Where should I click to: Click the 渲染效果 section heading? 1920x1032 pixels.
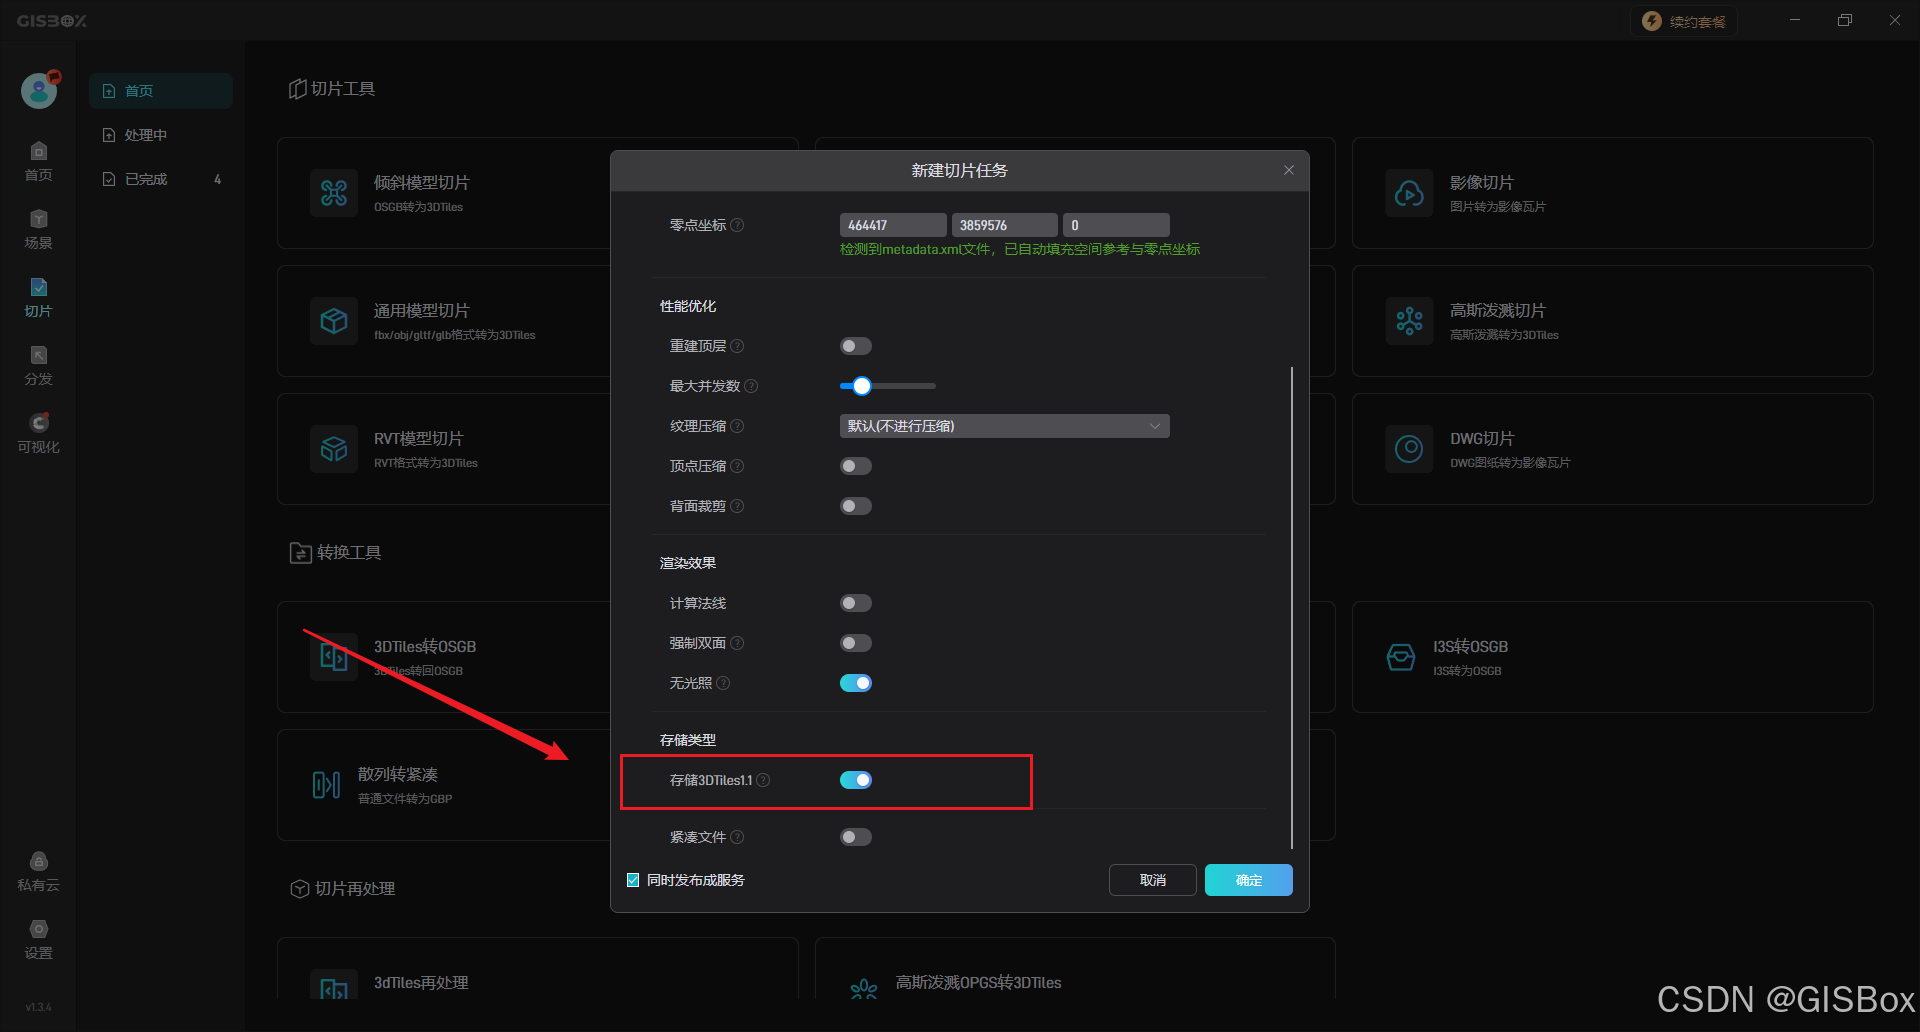point(688,563)
